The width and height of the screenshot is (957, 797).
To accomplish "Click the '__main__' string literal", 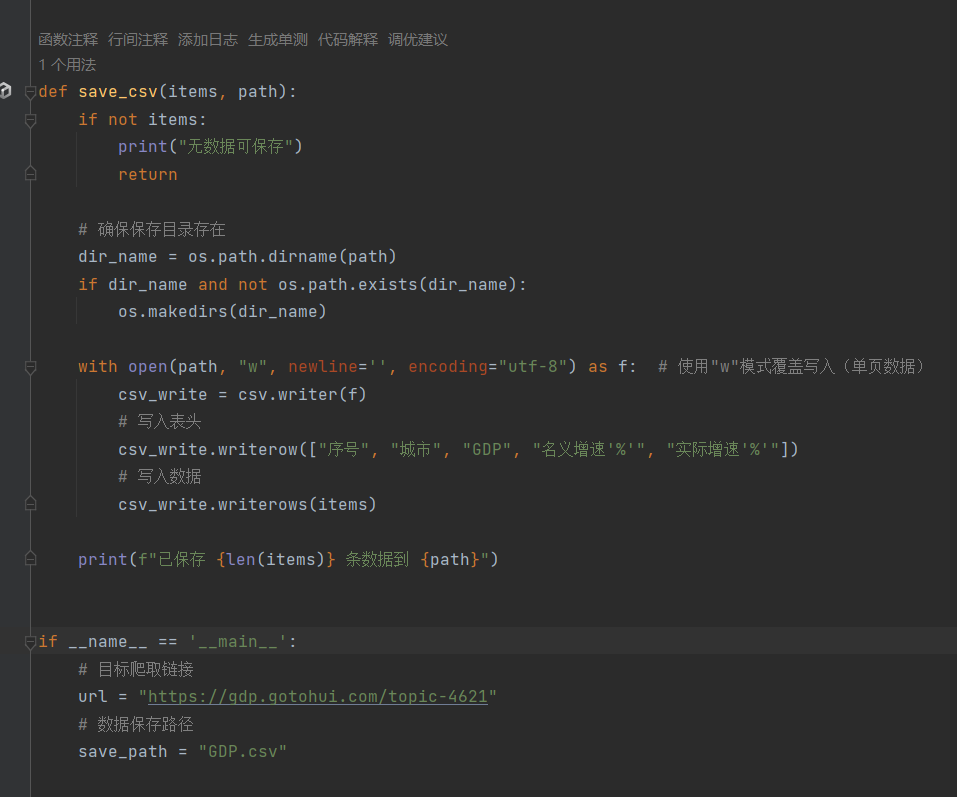I will pos(237,642).
